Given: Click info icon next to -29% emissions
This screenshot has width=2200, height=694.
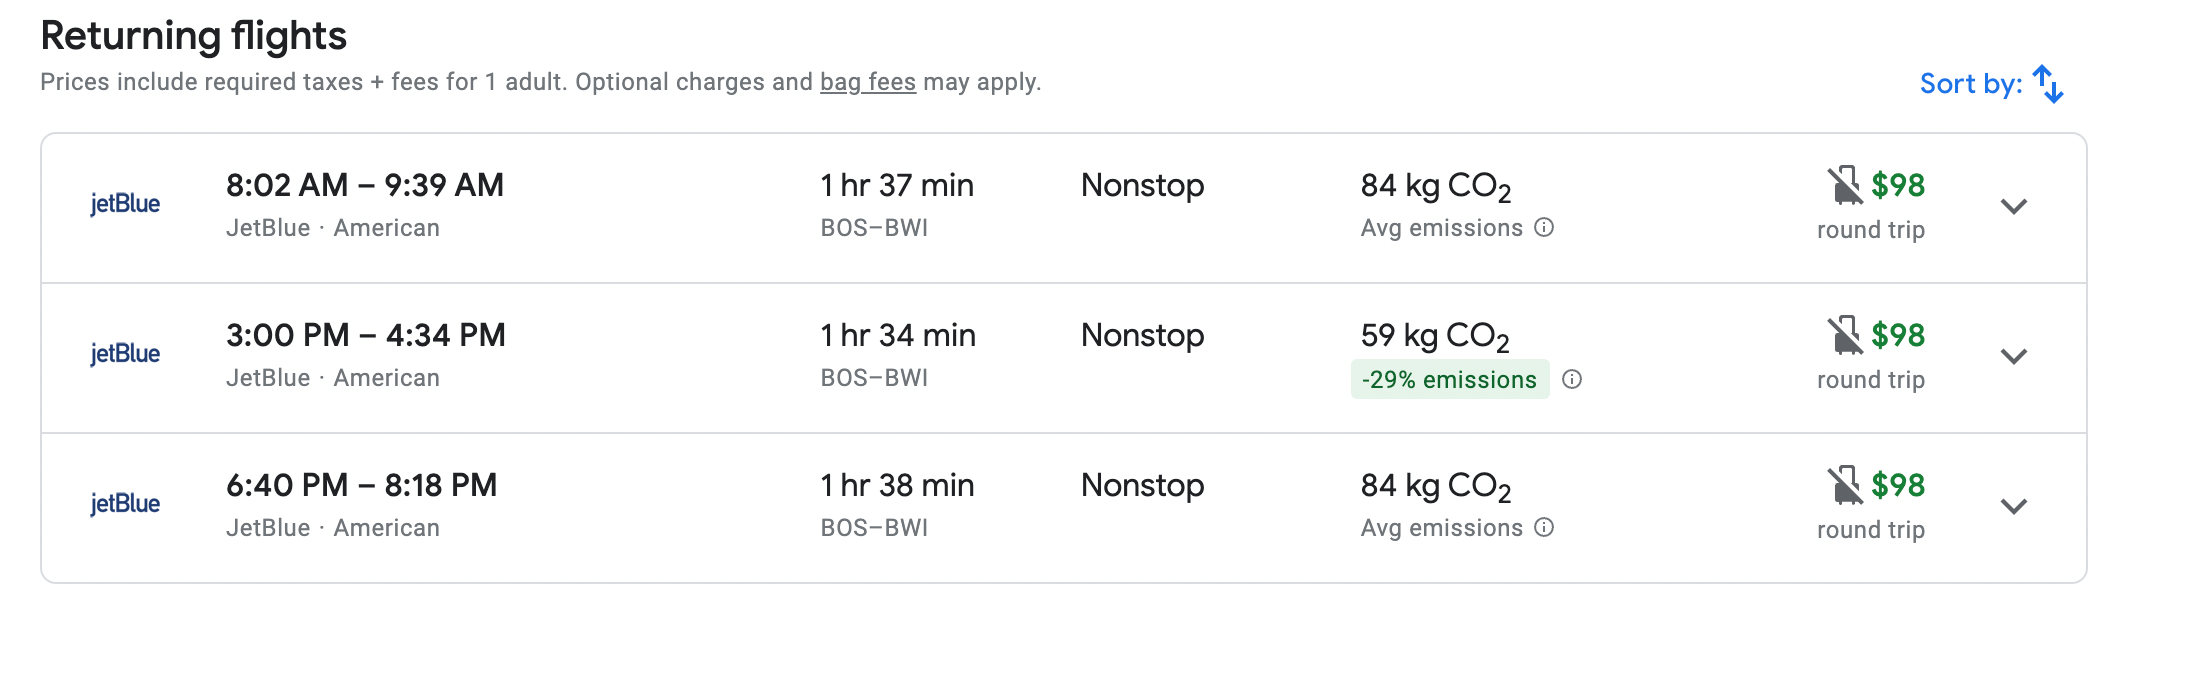Looking at the screenshot, I should click(1572, 379).
